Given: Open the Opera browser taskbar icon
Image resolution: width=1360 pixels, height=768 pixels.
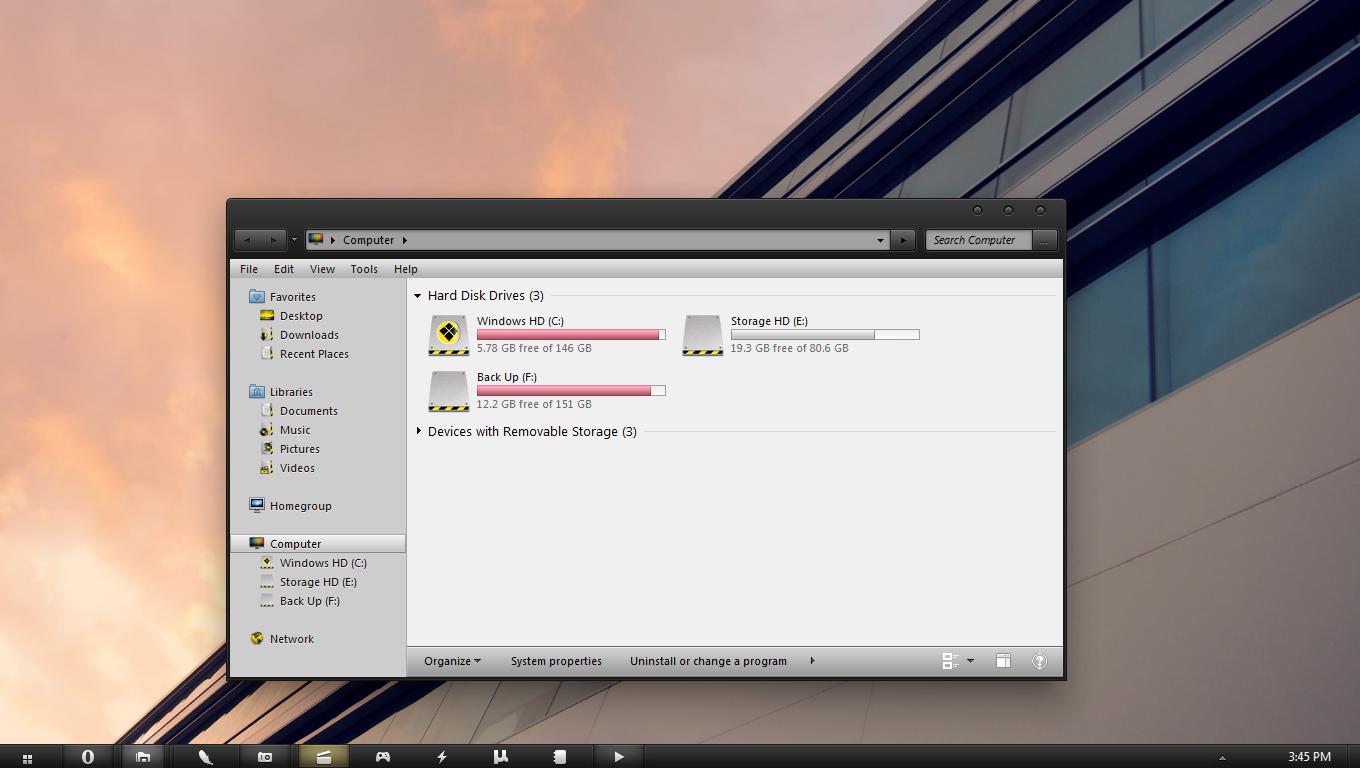Looking at the screenshot, I should tap(88, 757).
